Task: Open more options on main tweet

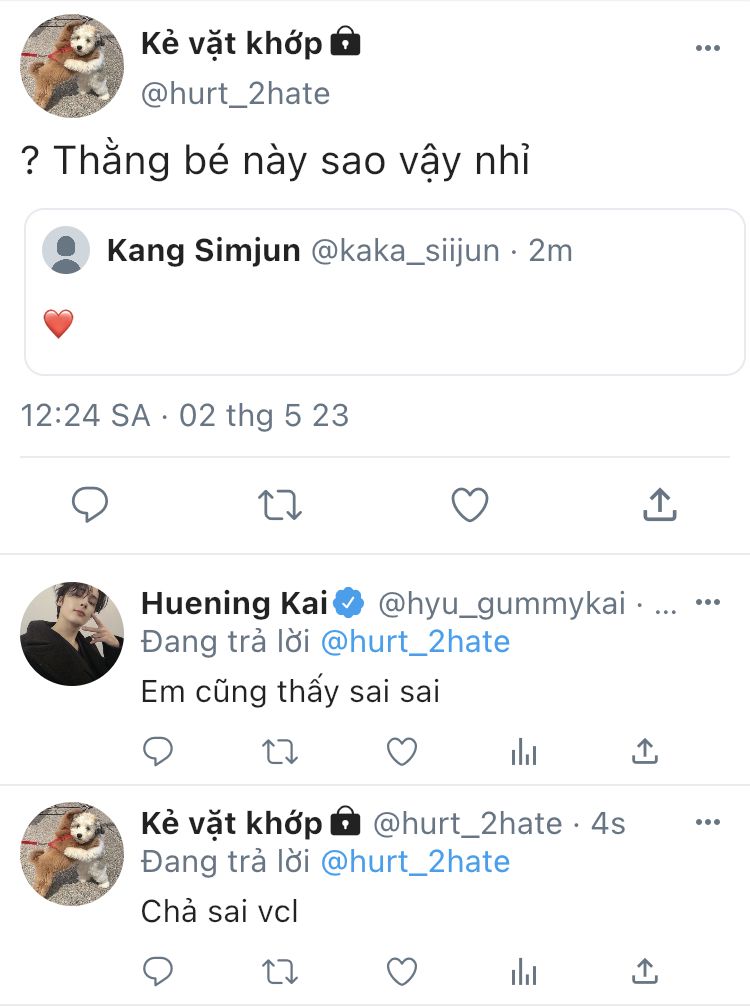Action: tap(708, 48)
